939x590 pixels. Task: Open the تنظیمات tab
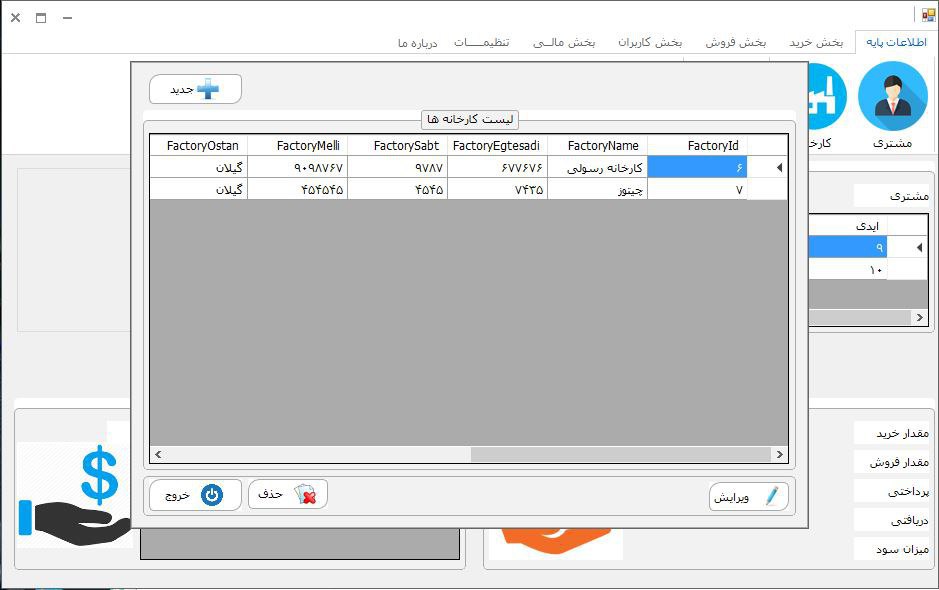[481, 42]
